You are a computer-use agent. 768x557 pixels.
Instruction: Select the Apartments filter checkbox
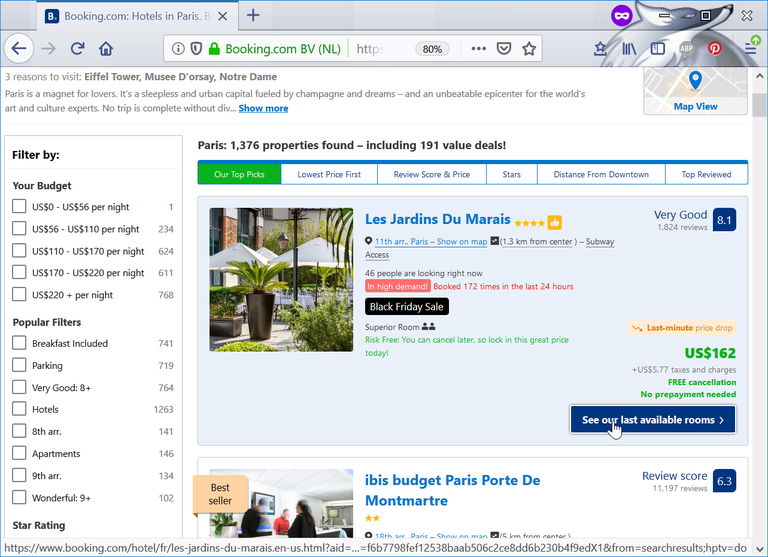coord(19,453)
